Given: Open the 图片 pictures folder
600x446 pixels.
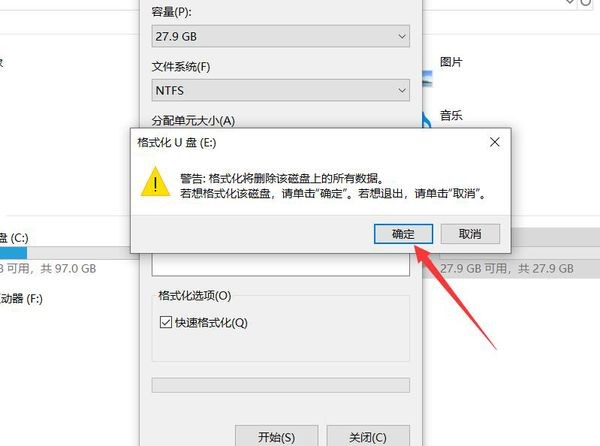Looking at the screenshot, I should coord(451,62).
